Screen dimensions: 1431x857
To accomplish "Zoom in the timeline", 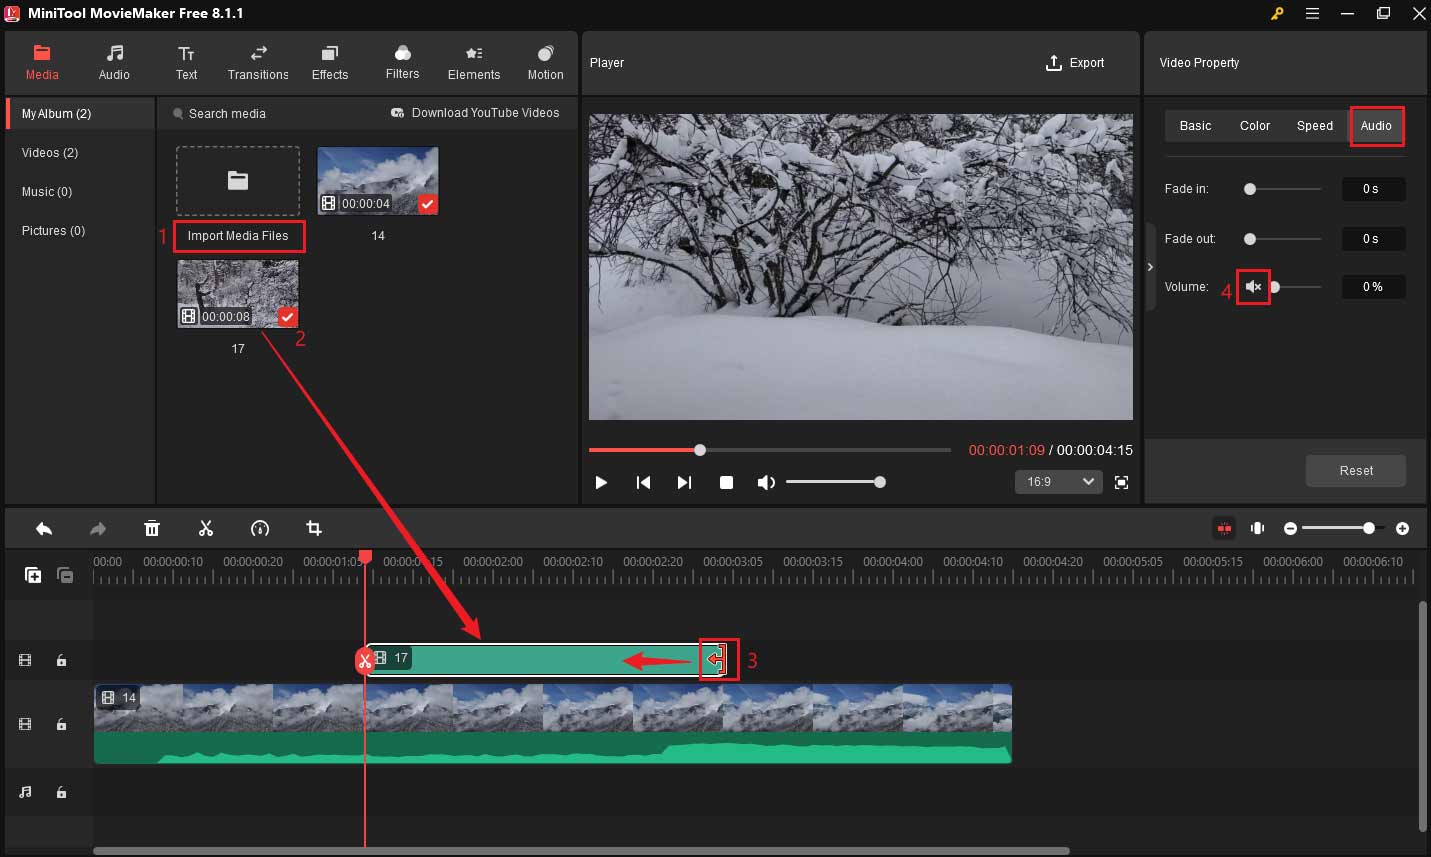I will click(1403, 528).
